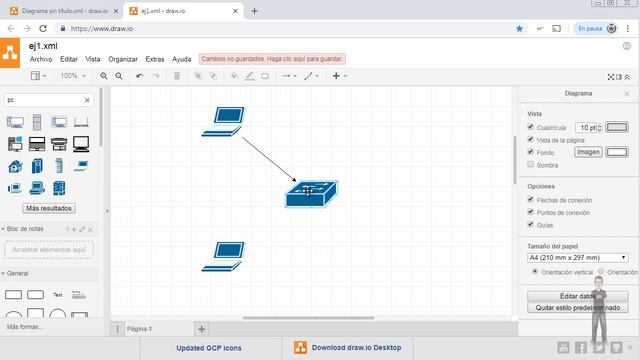
Task: Click the bookmark star in address bar
Action: click(519, 29)
